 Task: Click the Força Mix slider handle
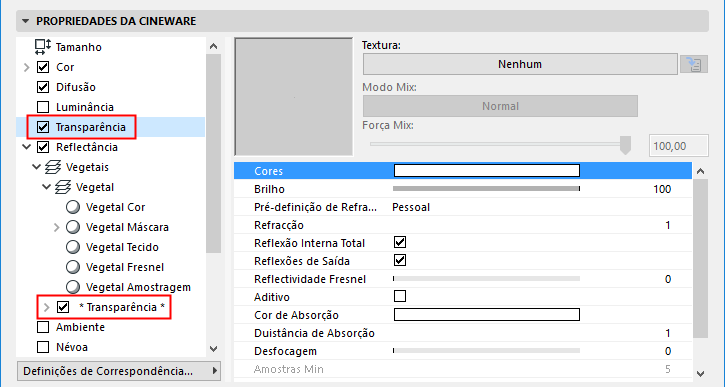(x=625, y=145)
